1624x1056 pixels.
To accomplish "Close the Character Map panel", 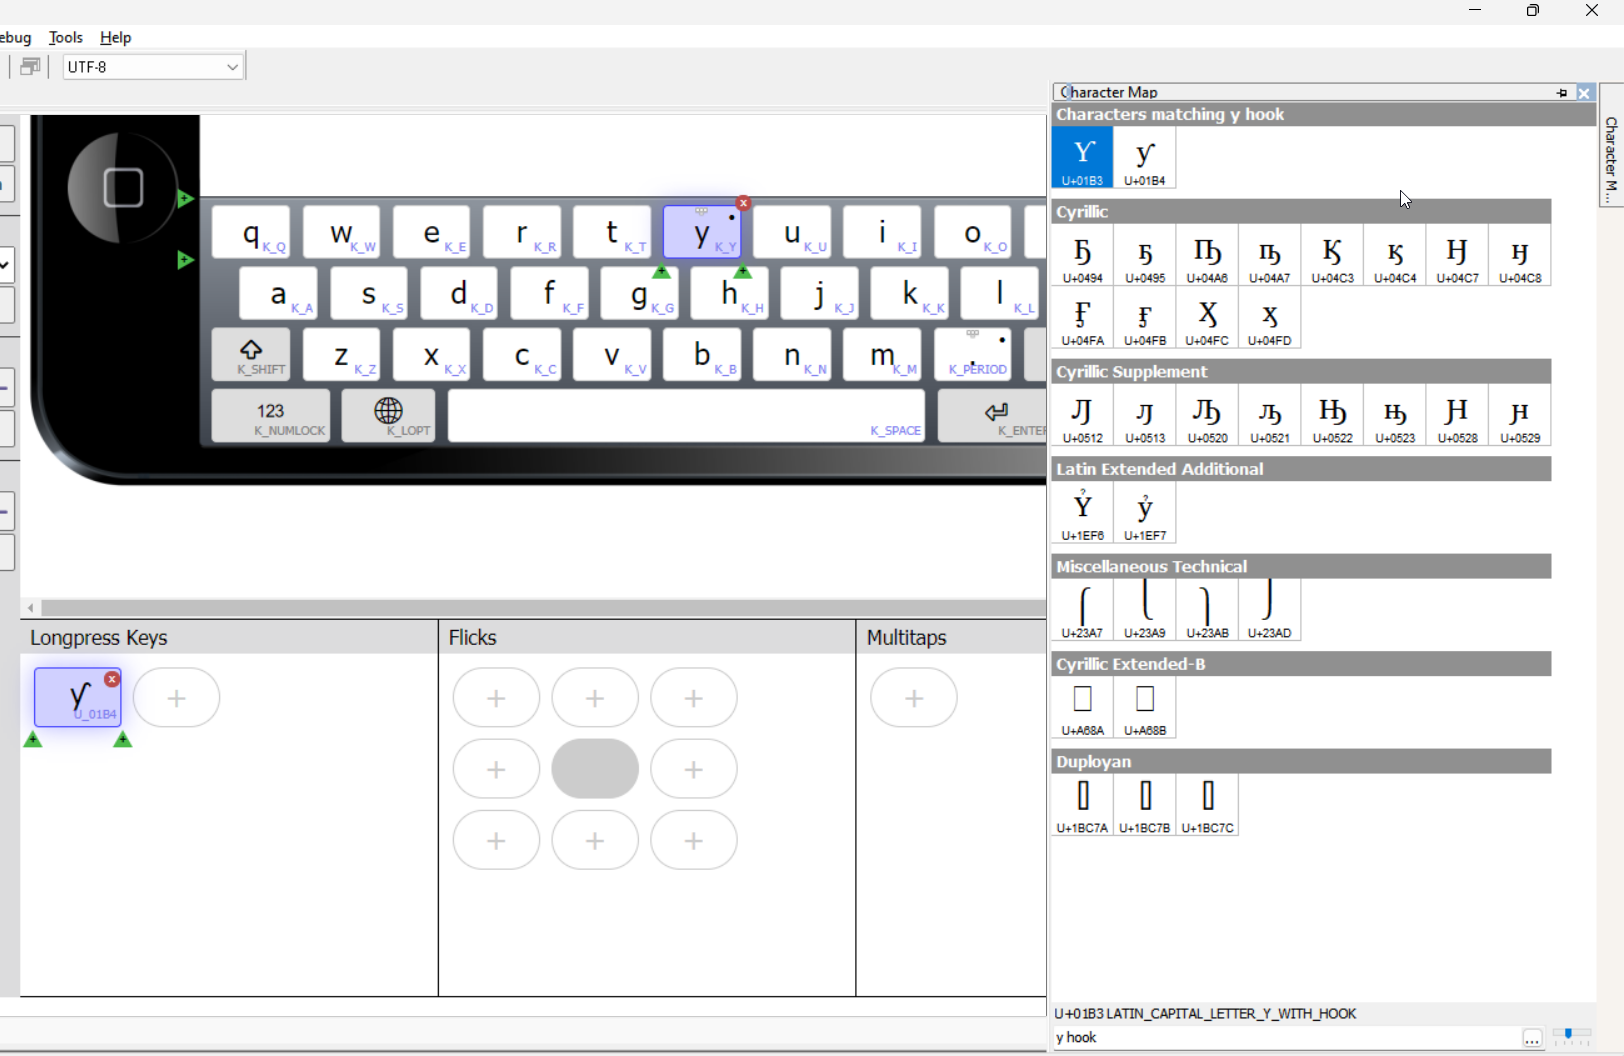I will (1584, 92).
